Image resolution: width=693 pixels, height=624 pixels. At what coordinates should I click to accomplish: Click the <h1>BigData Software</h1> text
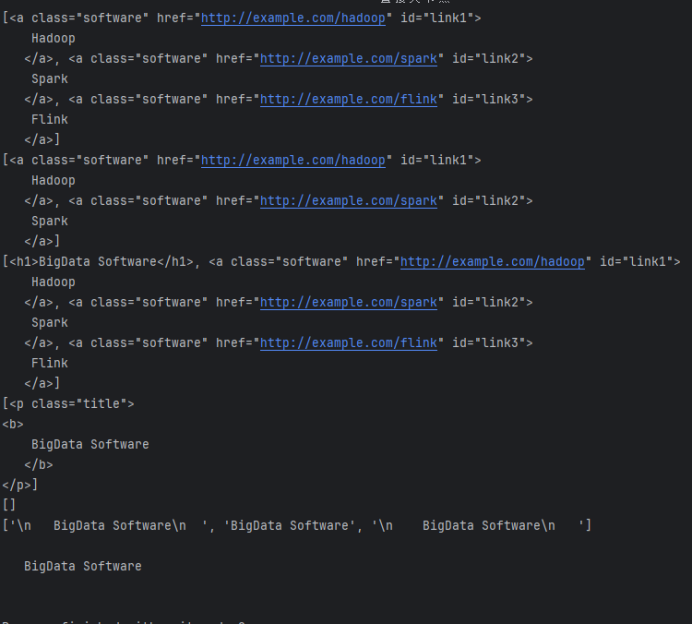pos(101,262)
